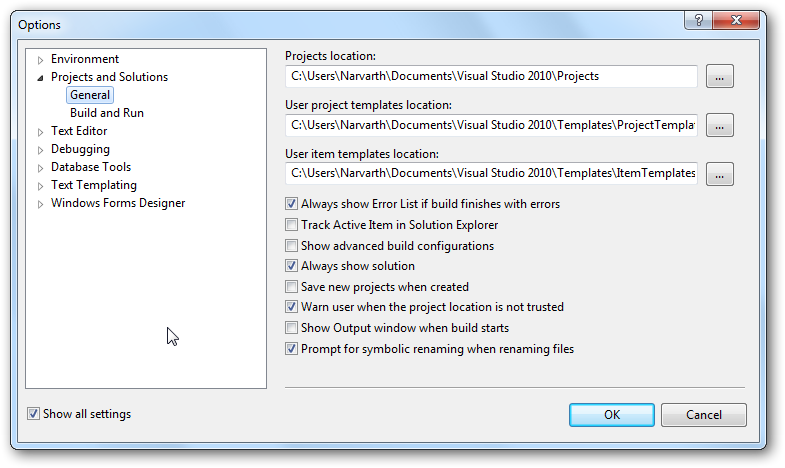Click the Help question mark button

(x=697, y=22)
